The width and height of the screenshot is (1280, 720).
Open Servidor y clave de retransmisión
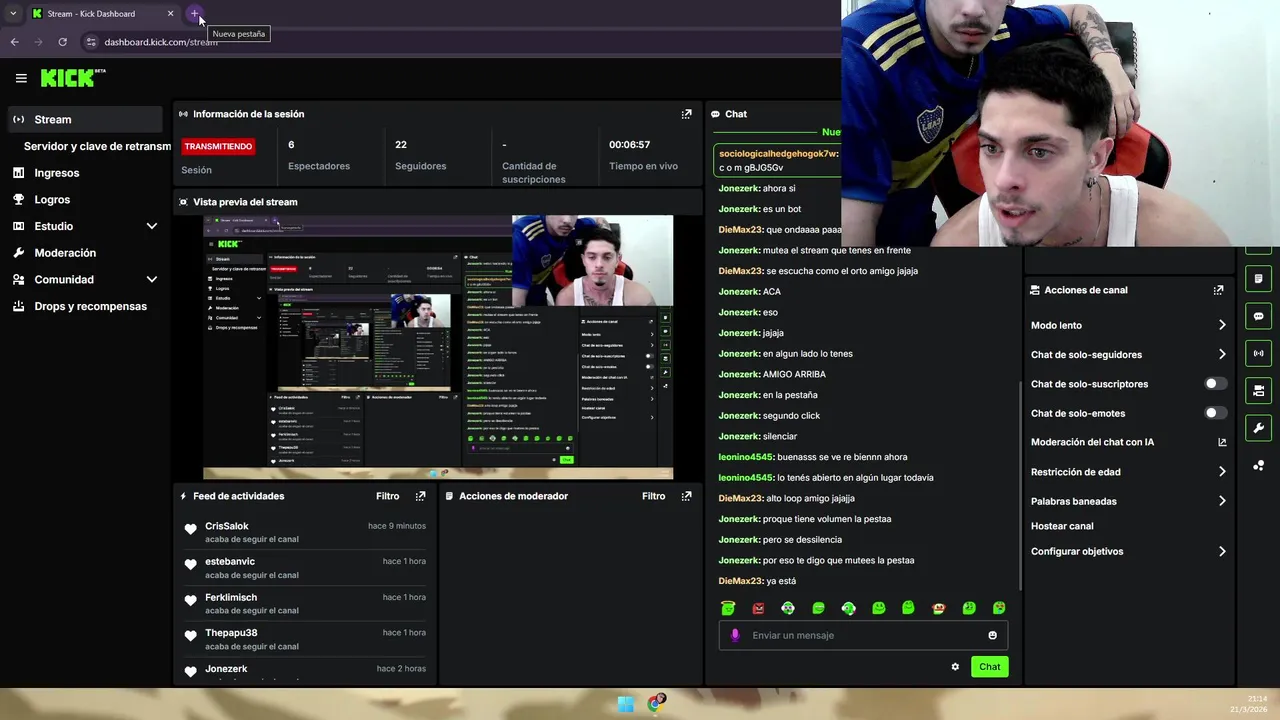pos(97,146)
